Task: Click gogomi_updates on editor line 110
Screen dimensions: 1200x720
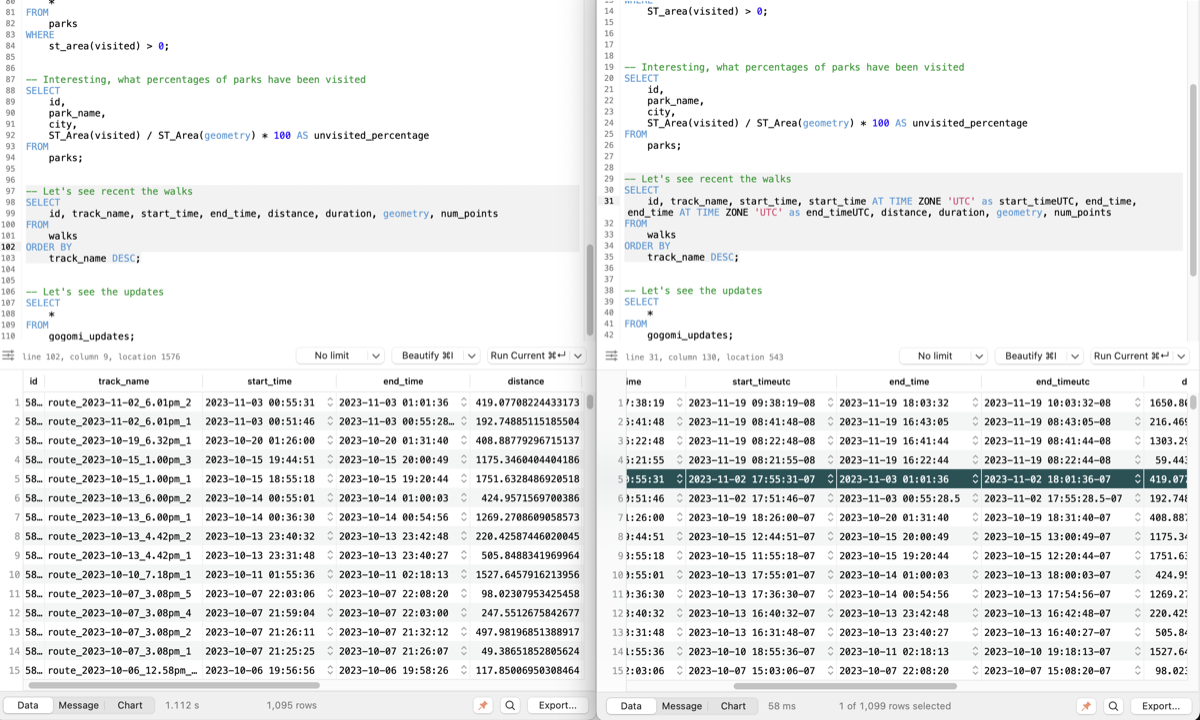Action: click(91, 336)
